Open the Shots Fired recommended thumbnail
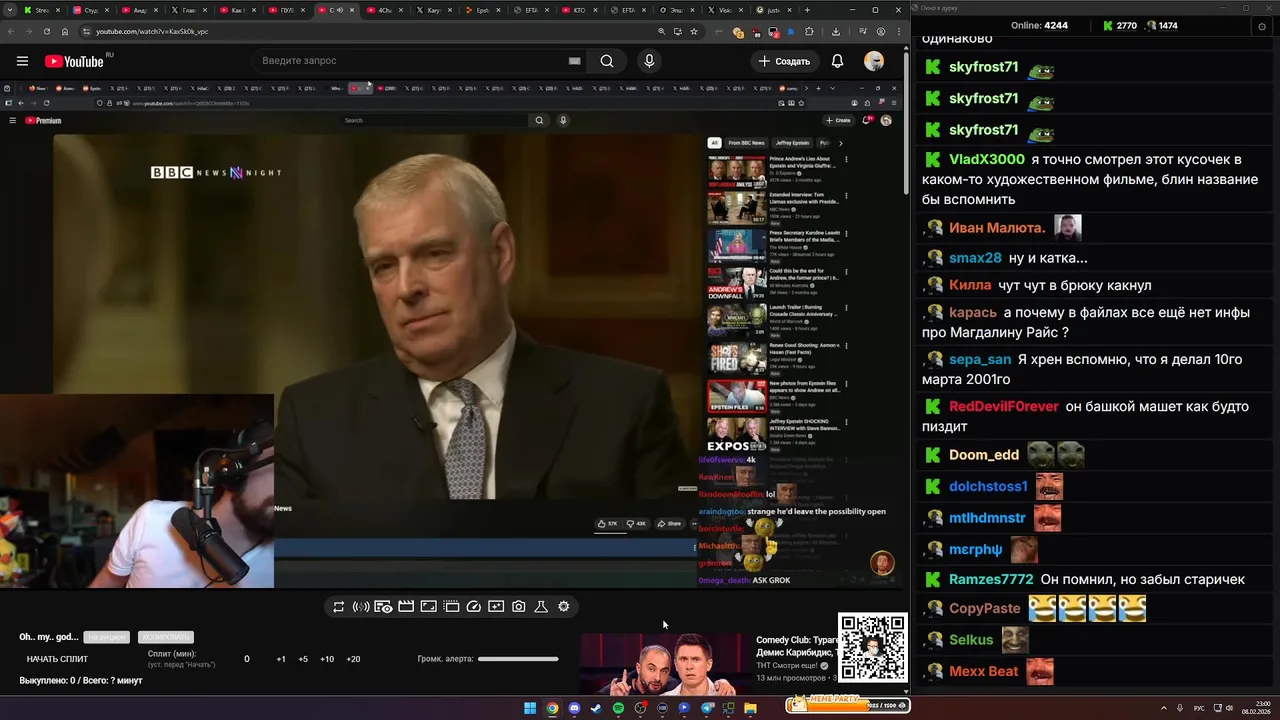This screenshot has height=720, width=1280. point(737,357)
